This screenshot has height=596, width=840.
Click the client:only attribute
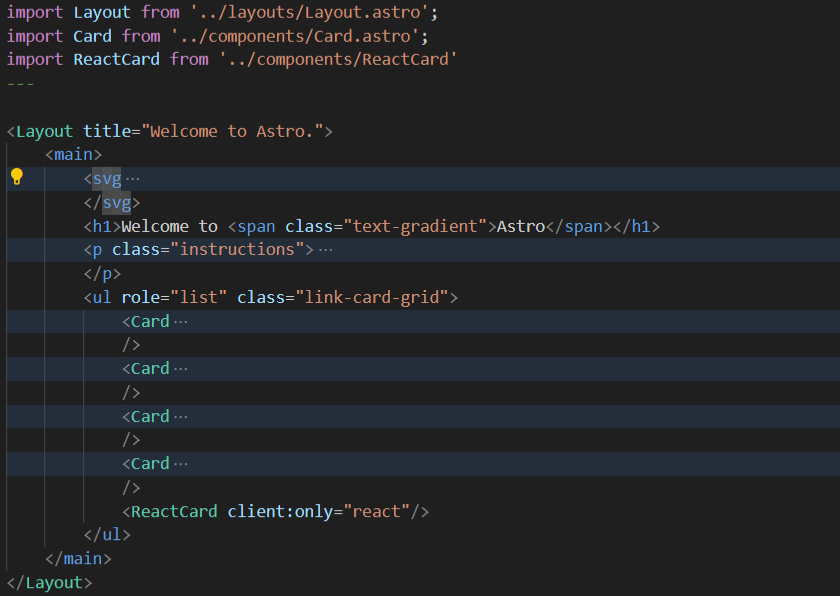(280, 512)
